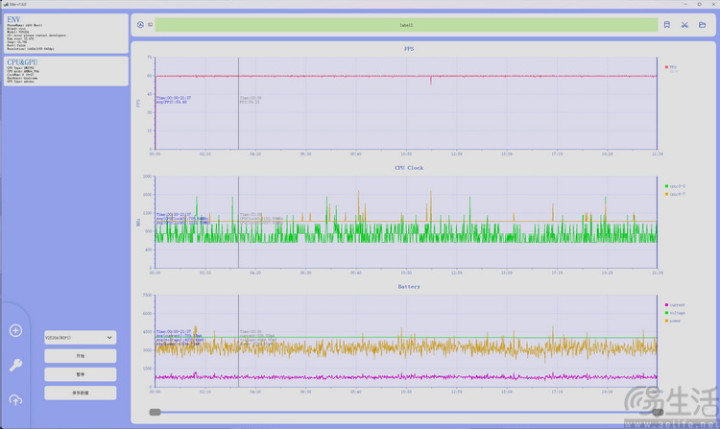
Task: Click the third button below device dropdown
Action: click(80, 393)
